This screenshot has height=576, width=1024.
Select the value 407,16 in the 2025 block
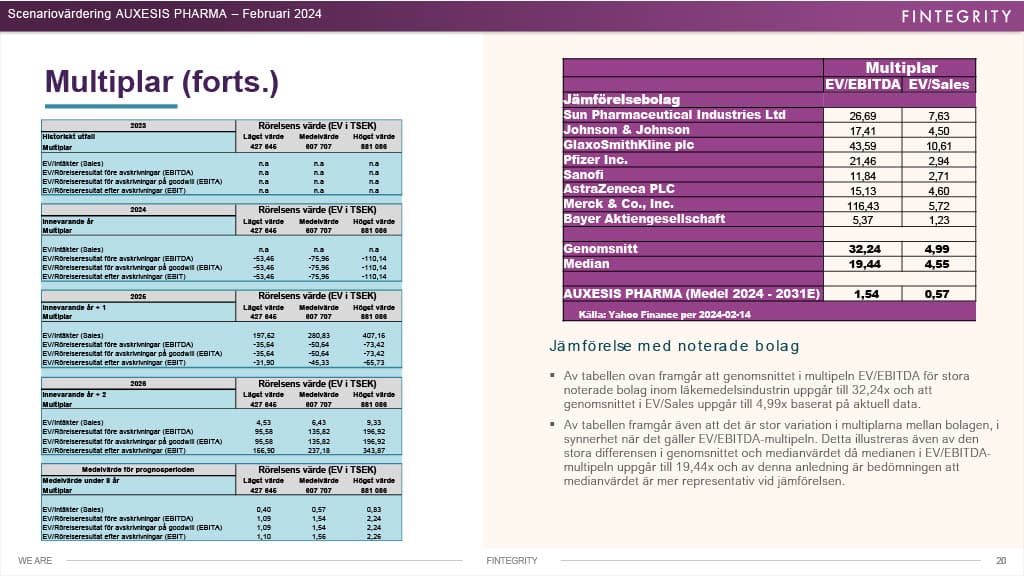coord(374,336)
